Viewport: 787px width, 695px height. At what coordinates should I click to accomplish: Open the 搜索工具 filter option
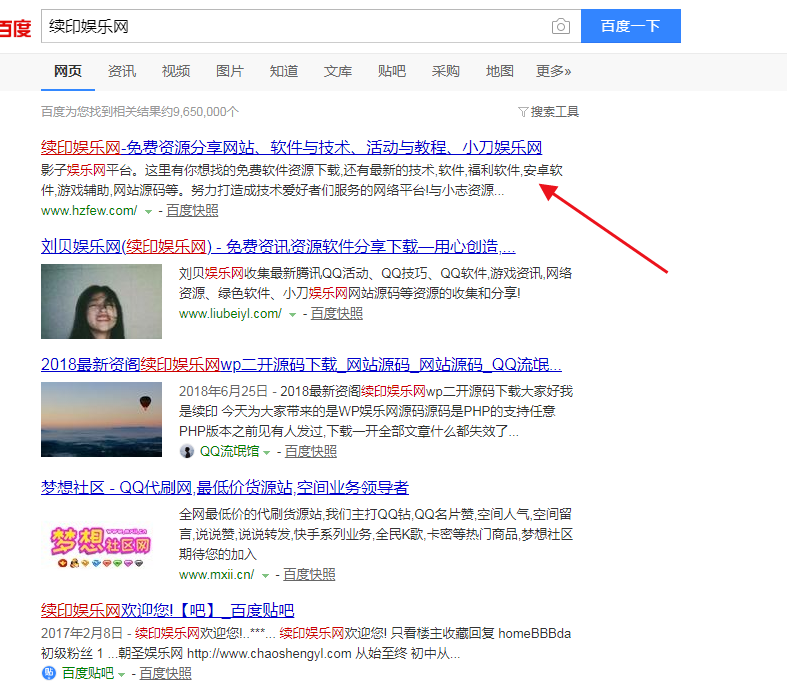548,111
